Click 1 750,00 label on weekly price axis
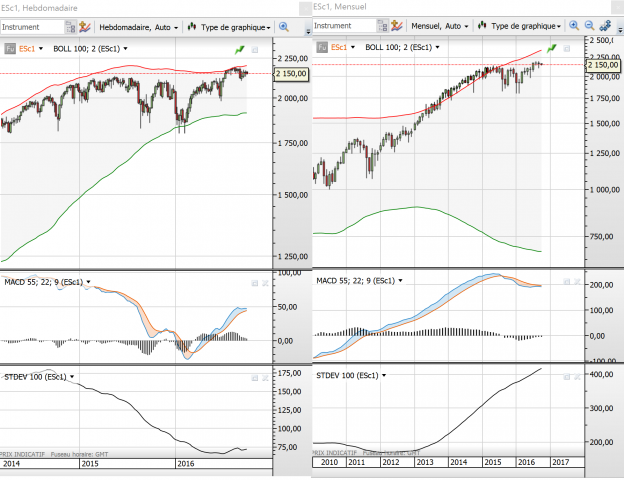 (x=293, y=143)
